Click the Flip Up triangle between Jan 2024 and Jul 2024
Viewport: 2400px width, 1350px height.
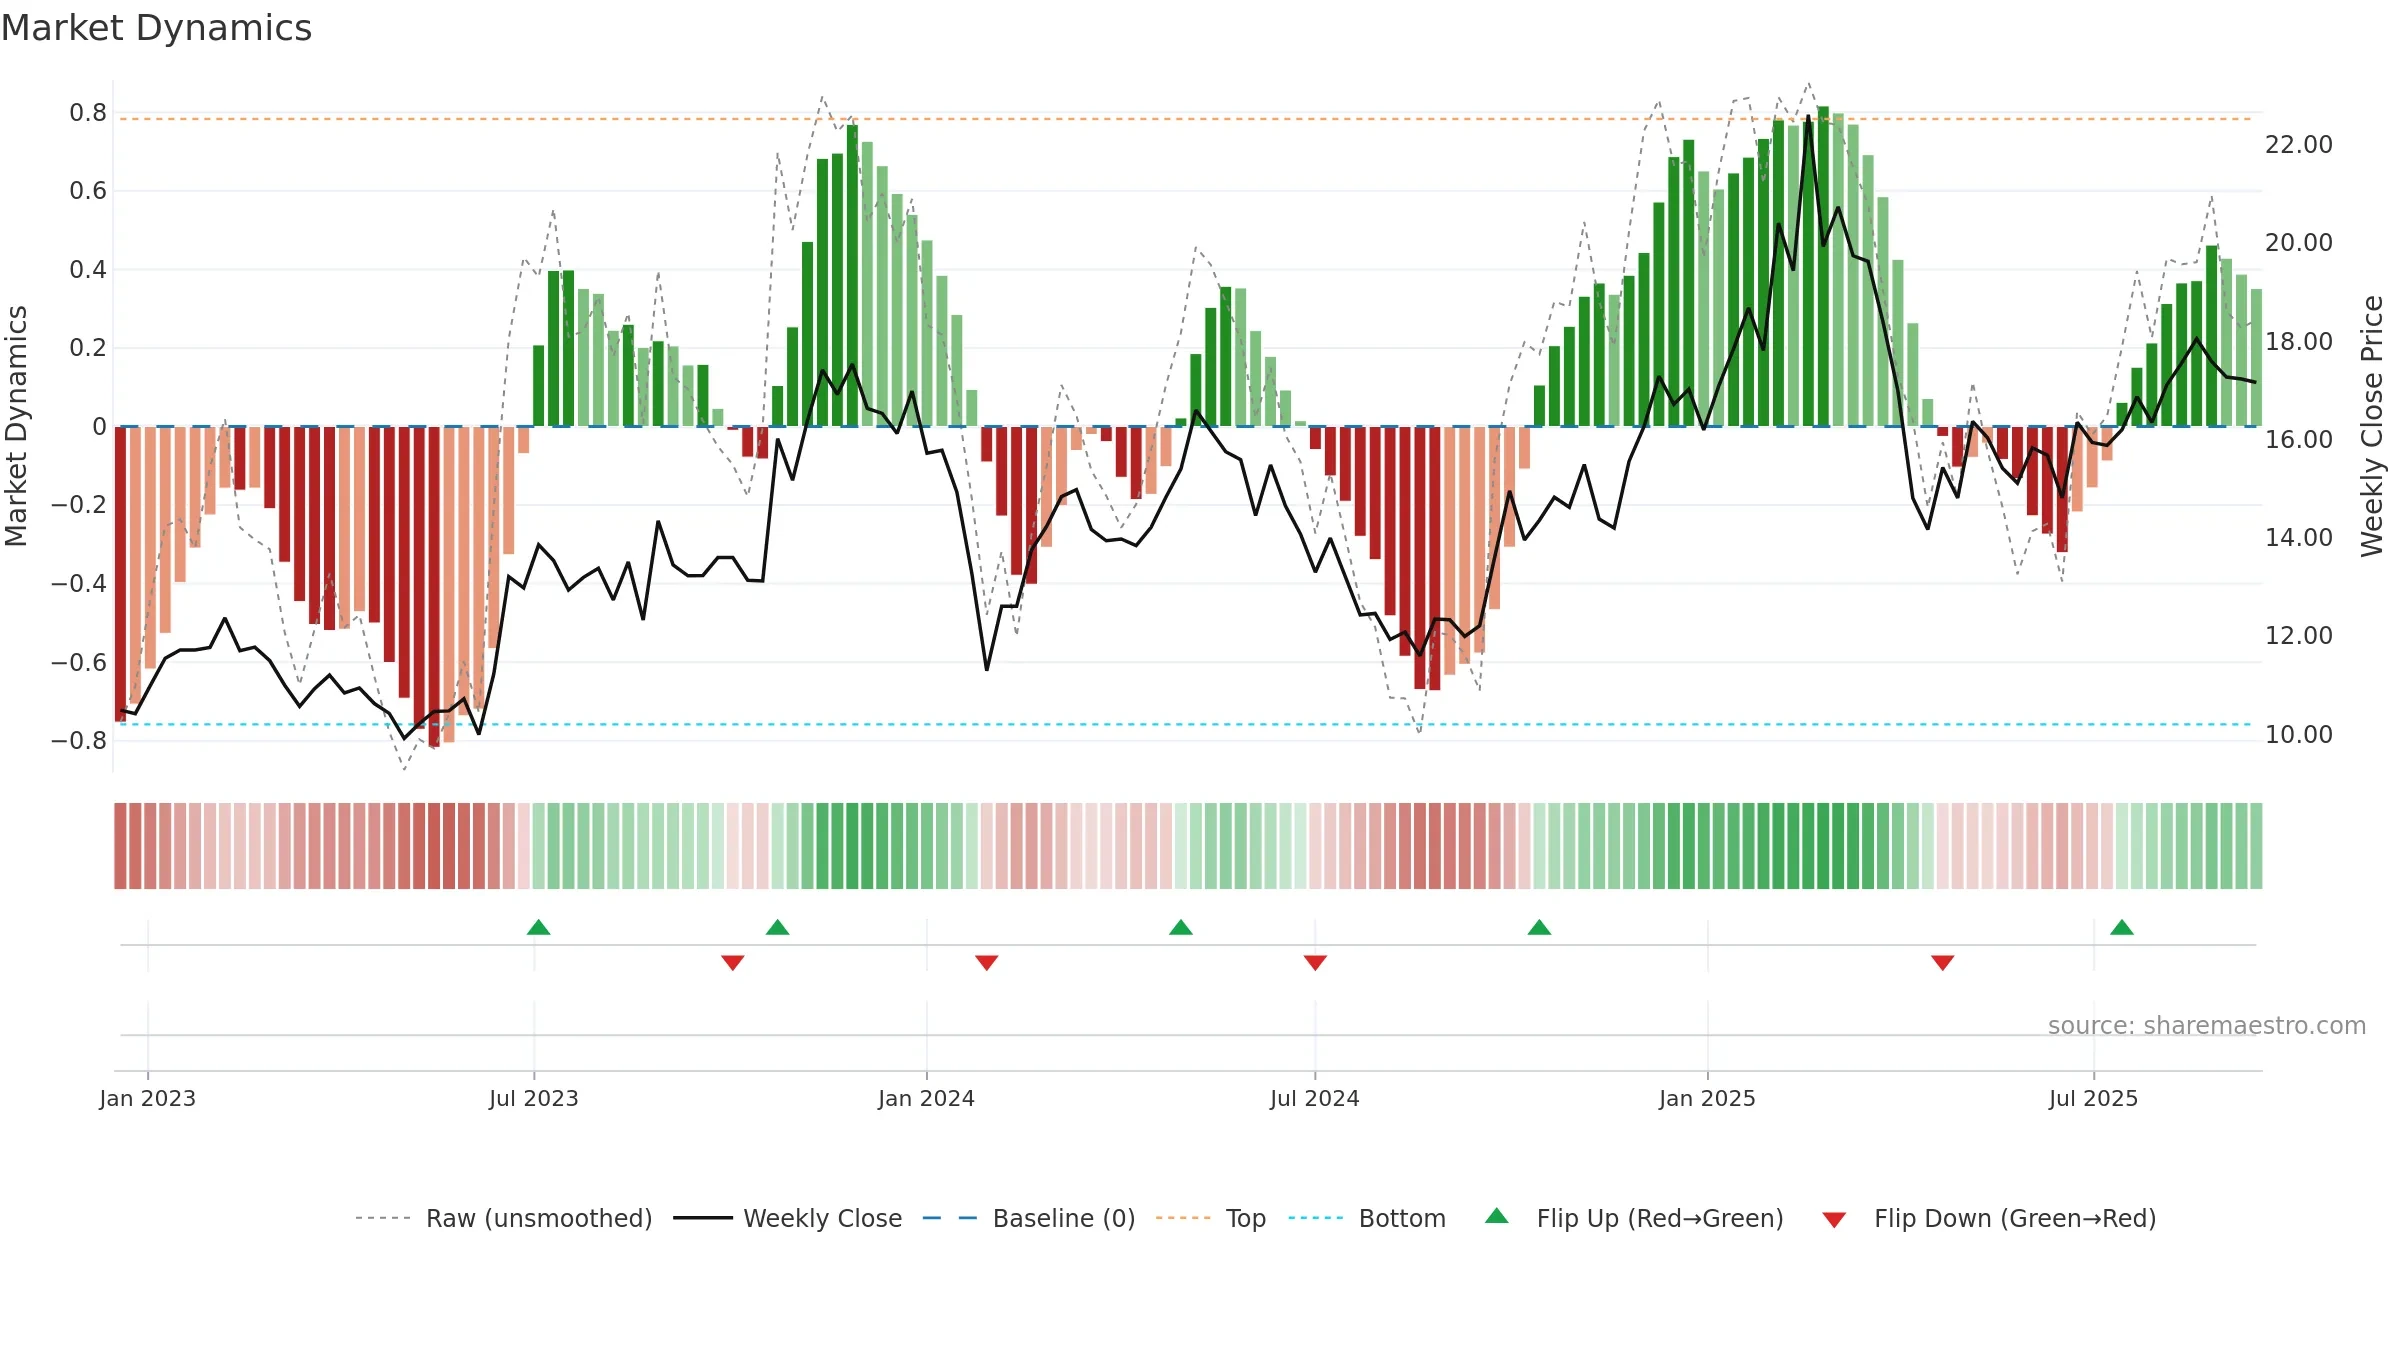[x=1181, y=928]
